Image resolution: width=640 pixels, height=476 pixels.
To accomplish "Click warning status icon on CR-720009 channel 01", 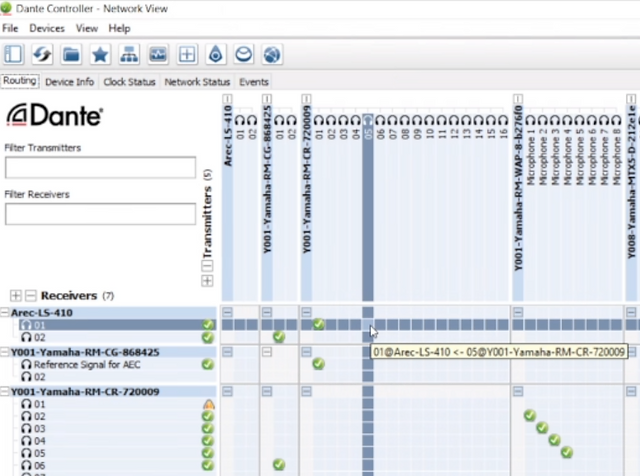I will click(x=209, y=404).
